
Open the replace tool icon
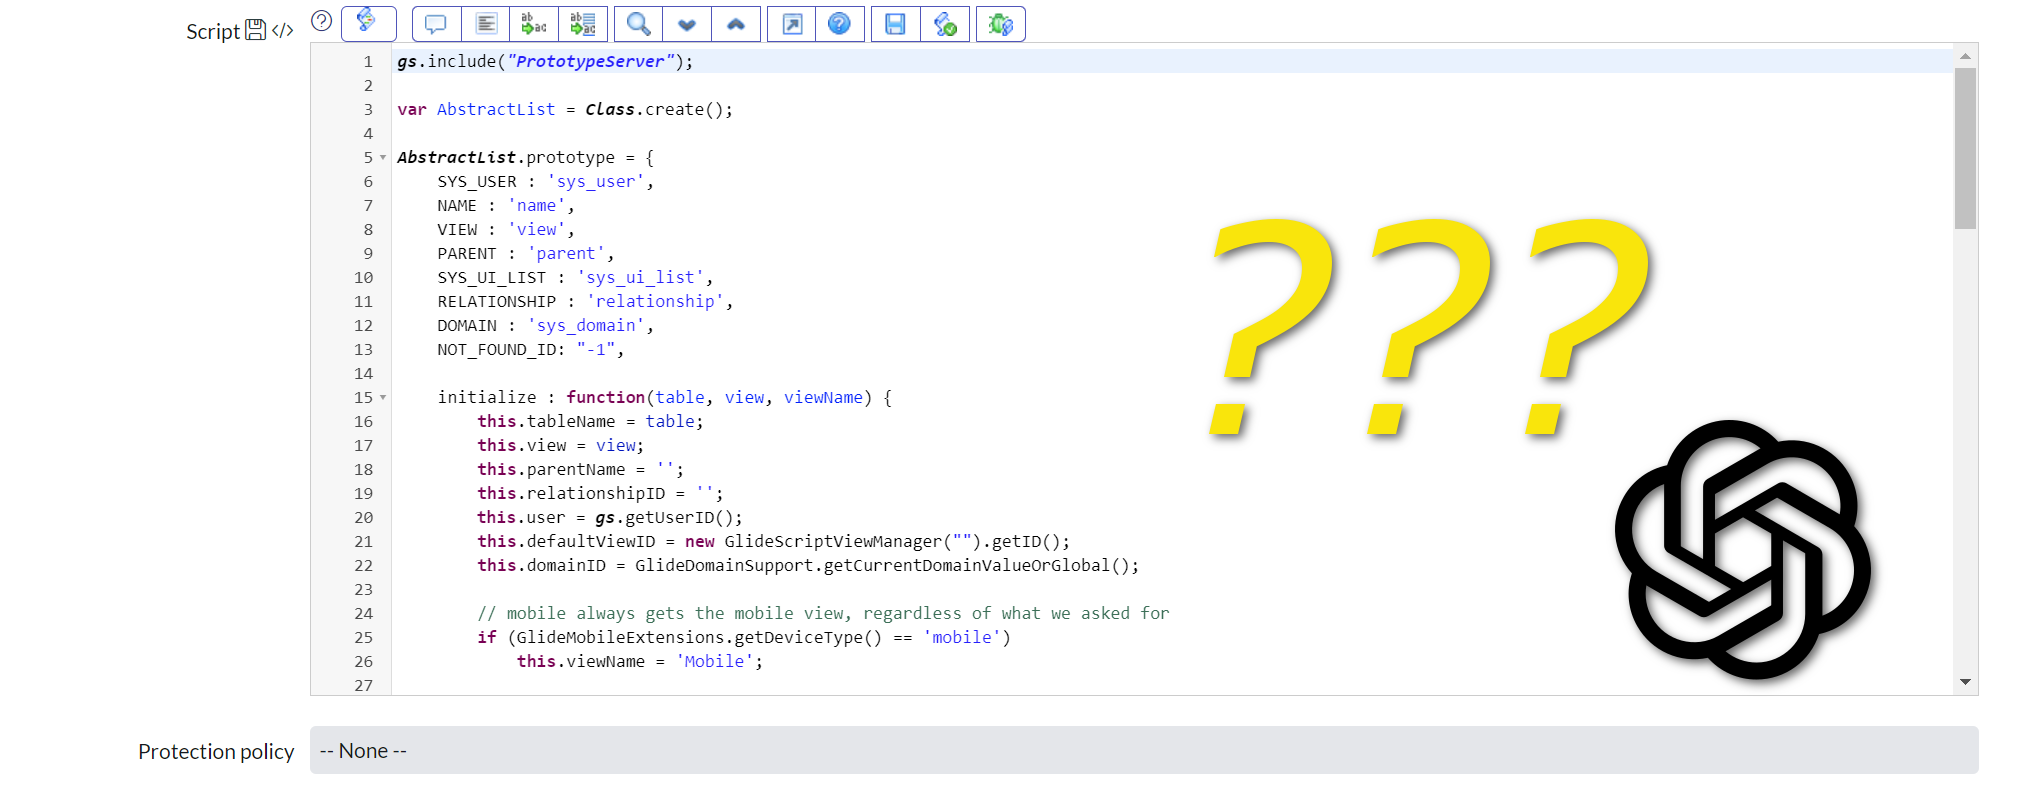click(534, 24)
